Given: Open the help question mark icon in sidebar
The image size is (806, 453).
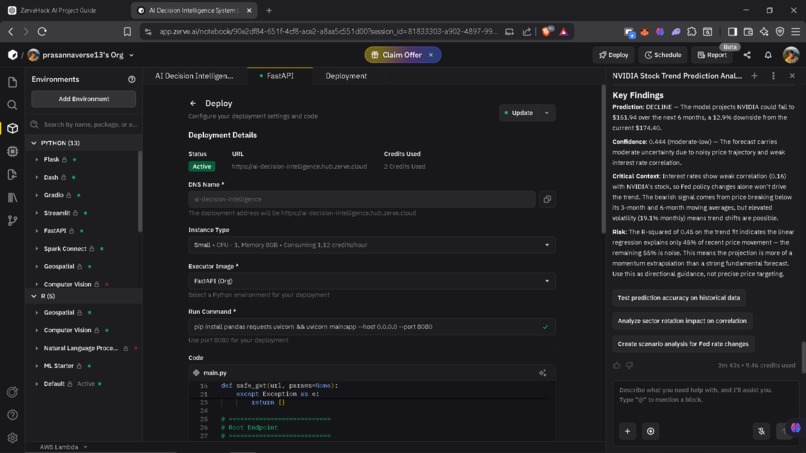Looking at the screenshot, I should [x=12, y=415].
